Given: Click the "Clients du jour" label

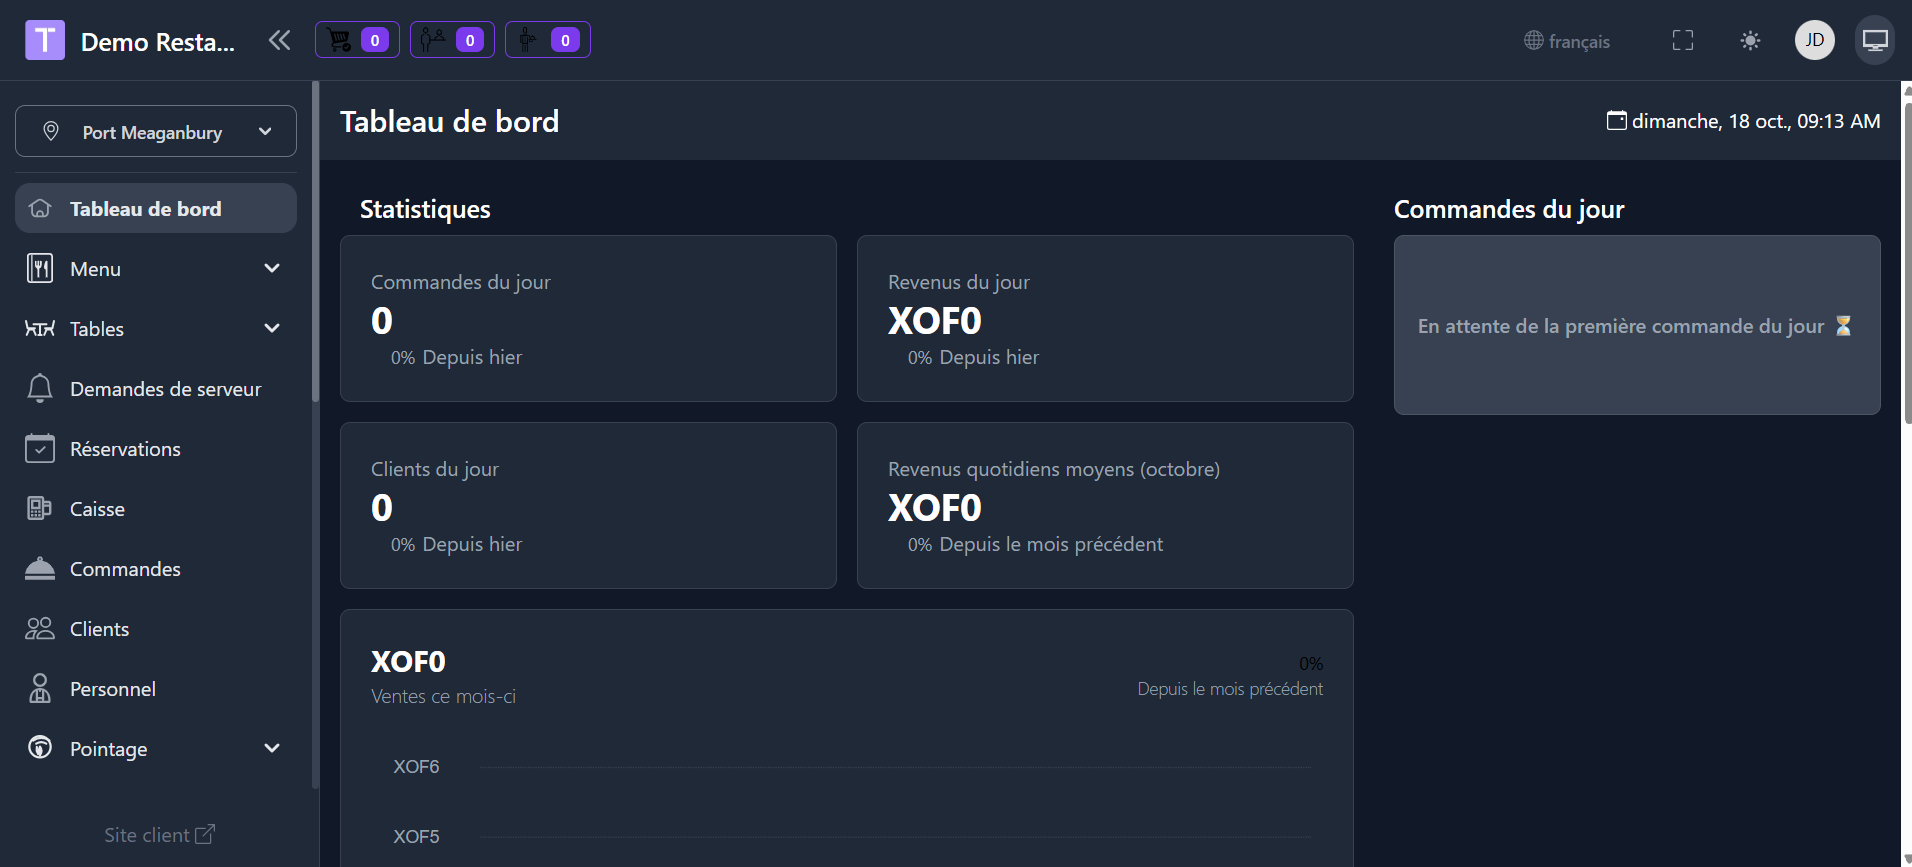Looking at the screenshot, I should pos(435,469).
